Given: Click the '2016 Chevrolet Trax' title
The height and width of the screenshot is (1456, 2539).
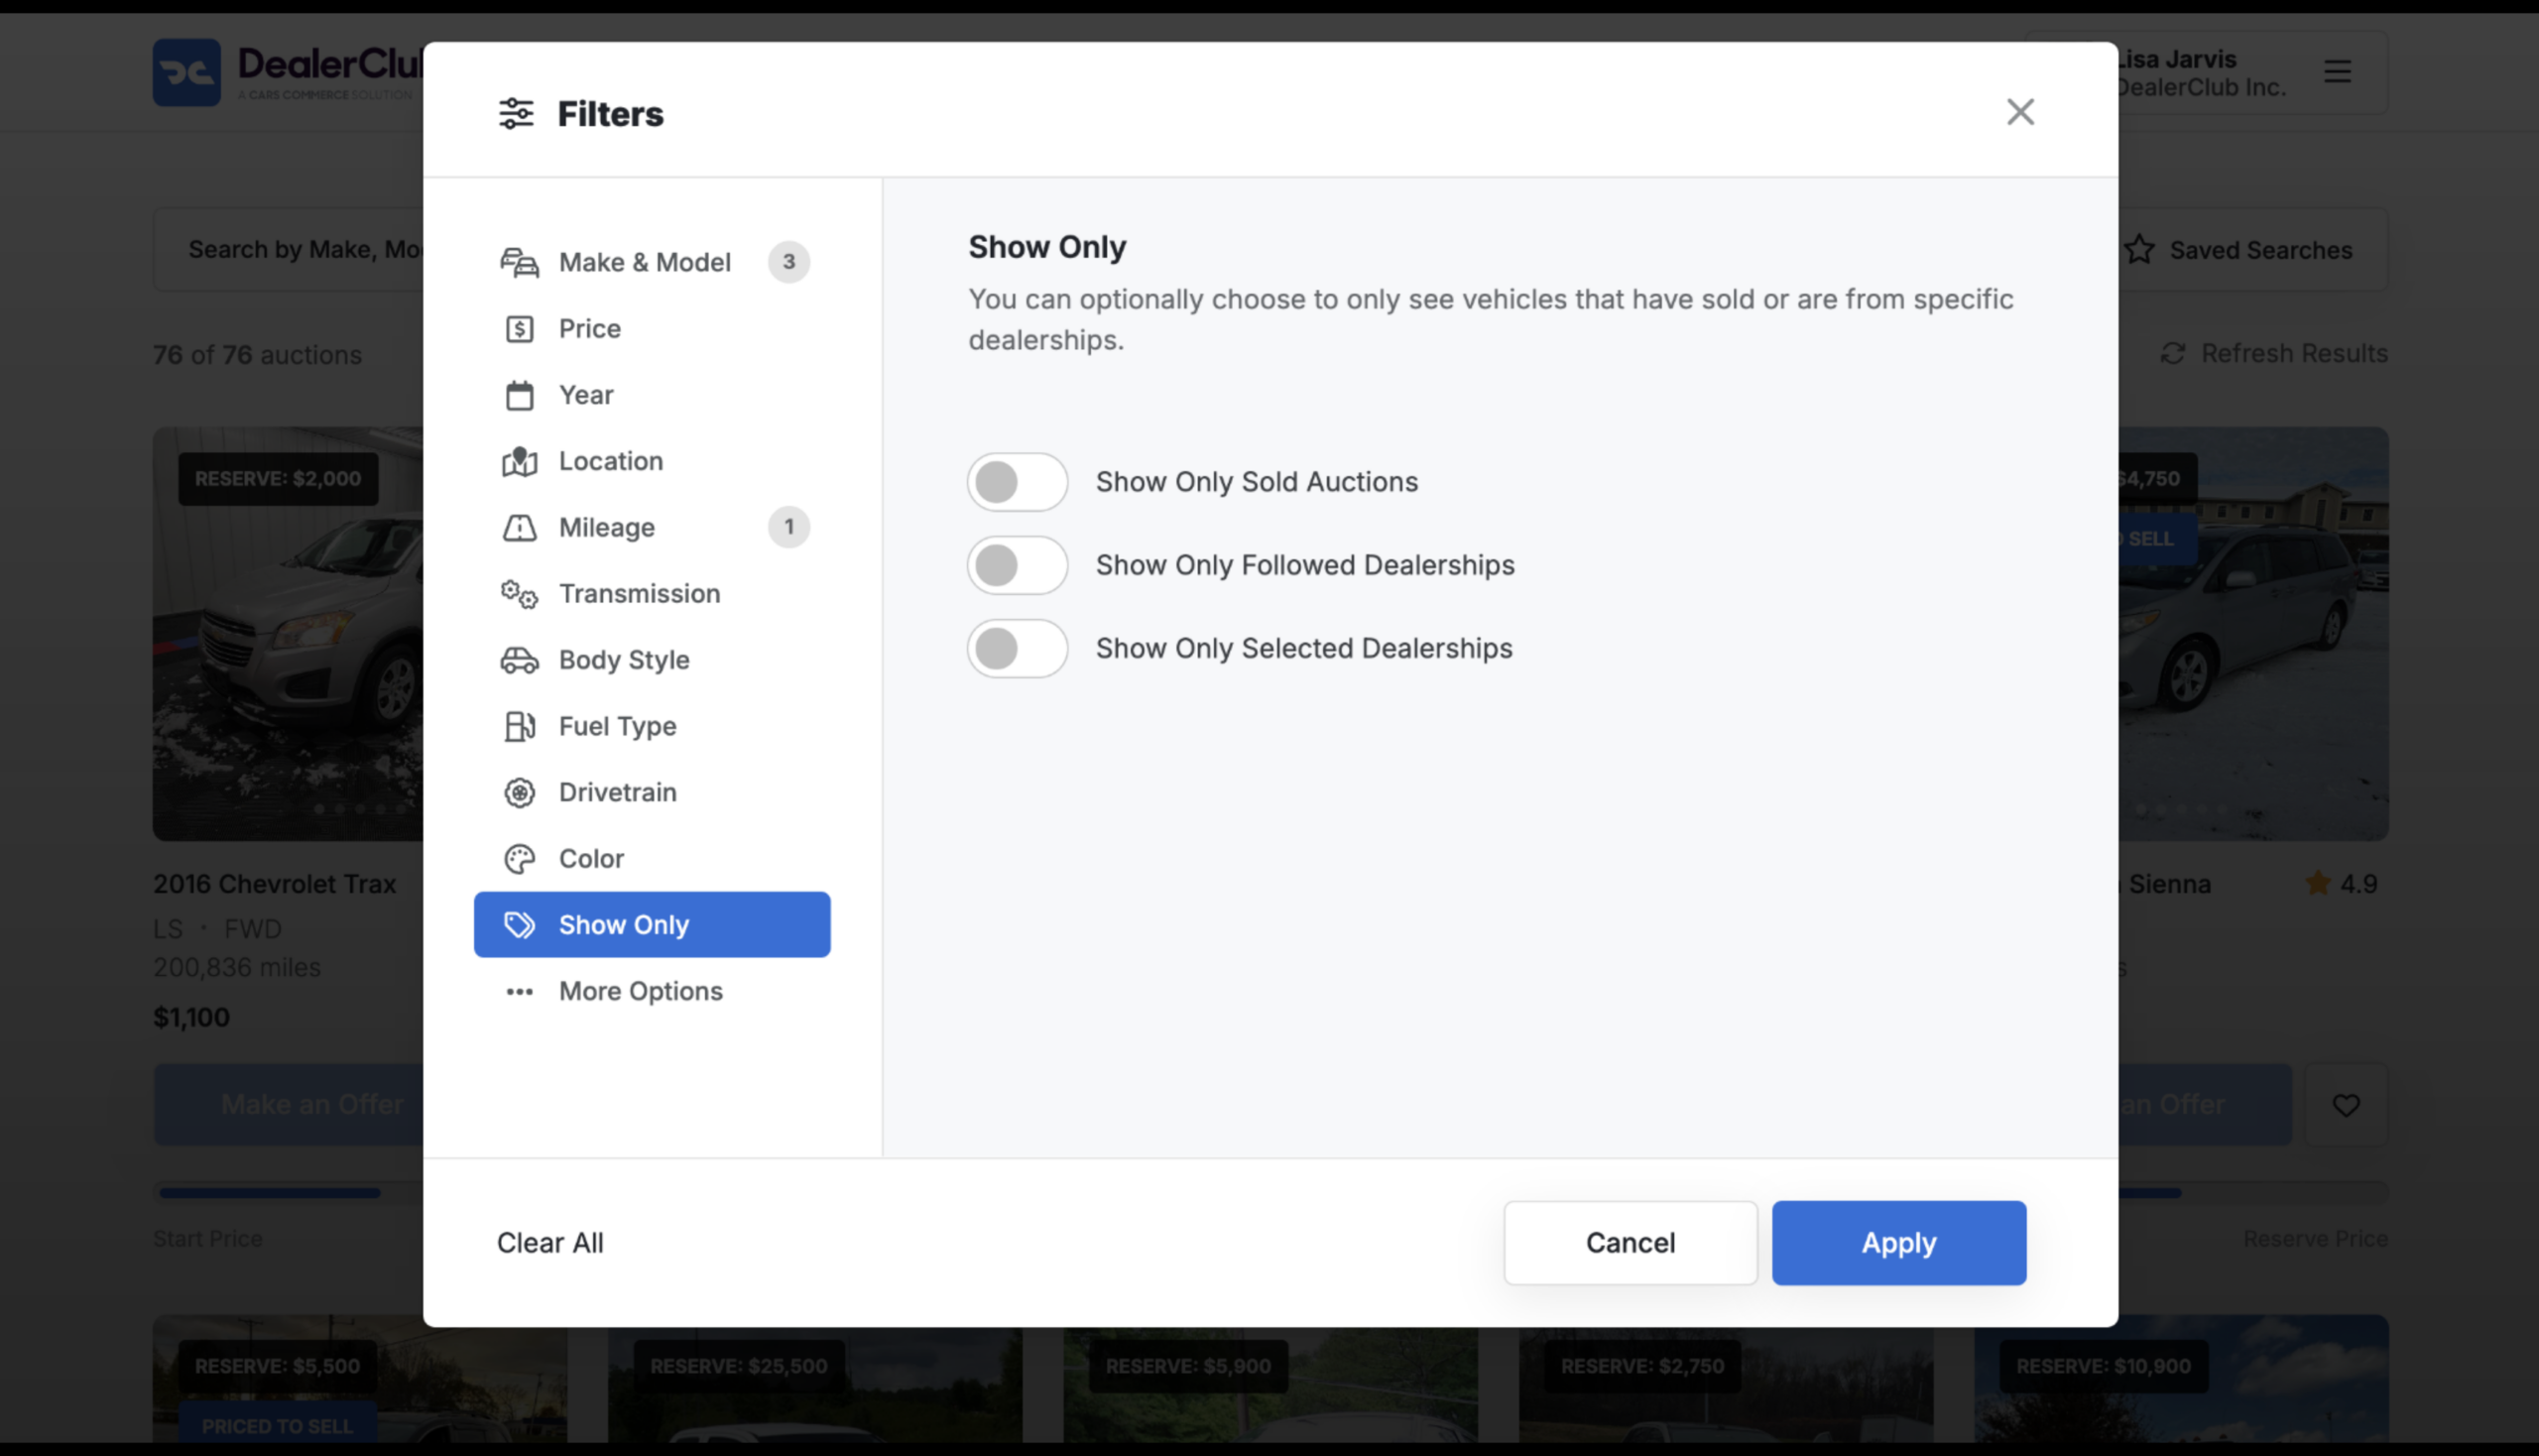Looking at the screenshot, I should (274, 884).
